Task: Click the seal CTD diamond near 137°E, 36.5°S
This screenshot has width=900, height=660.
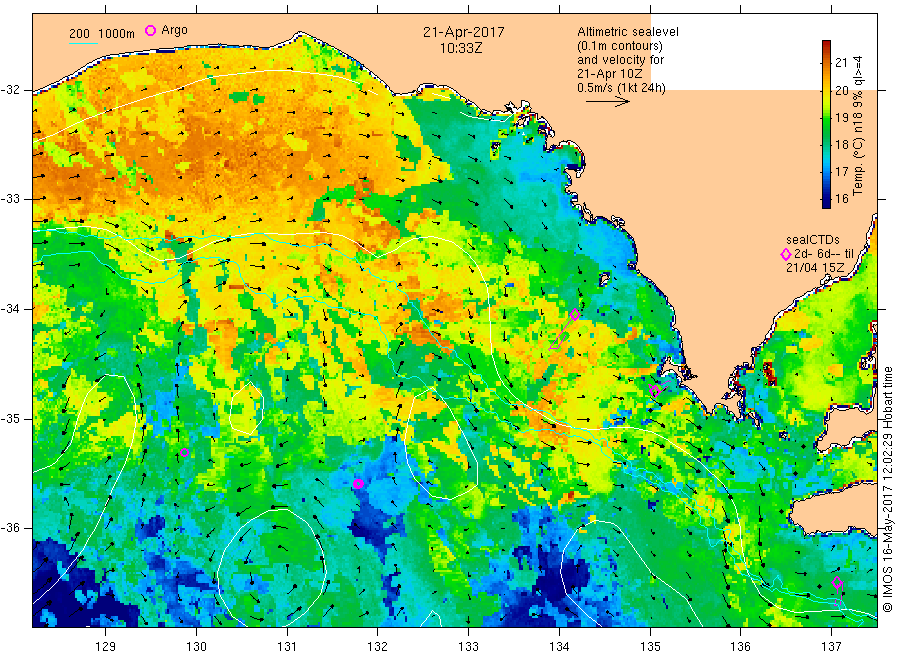Action: tap(837, 583)
